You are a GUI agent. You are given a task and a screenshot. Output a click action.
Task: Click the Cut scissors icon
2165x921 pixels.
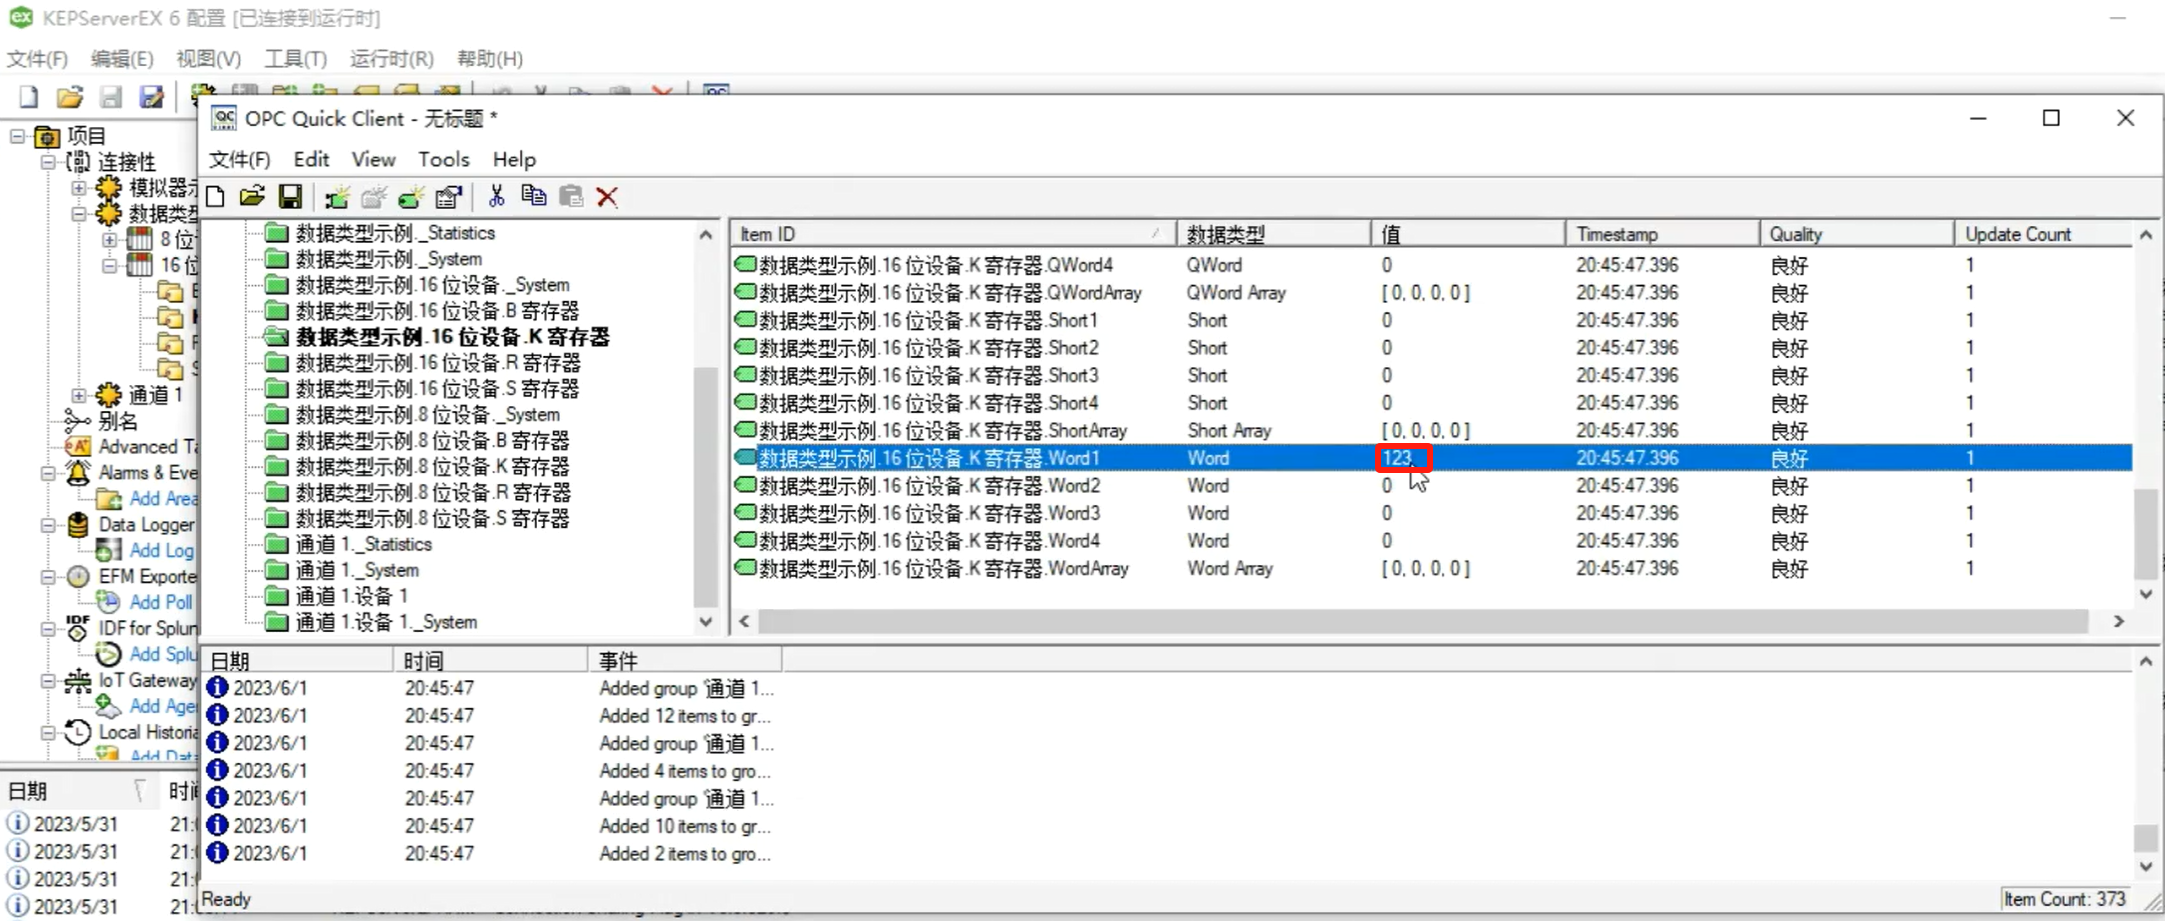pos(496,197)
